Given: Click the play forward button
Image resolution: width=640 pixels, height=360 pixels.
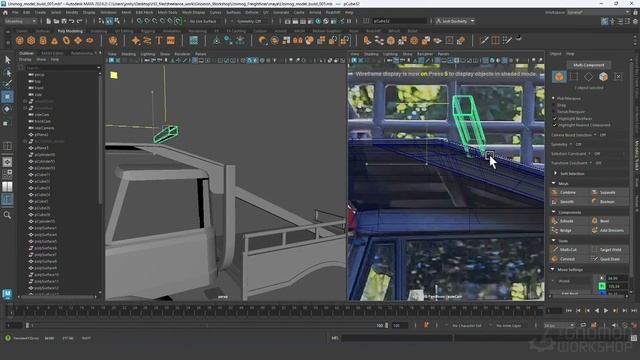Looking at the screenshot, I should pos(606,311).
